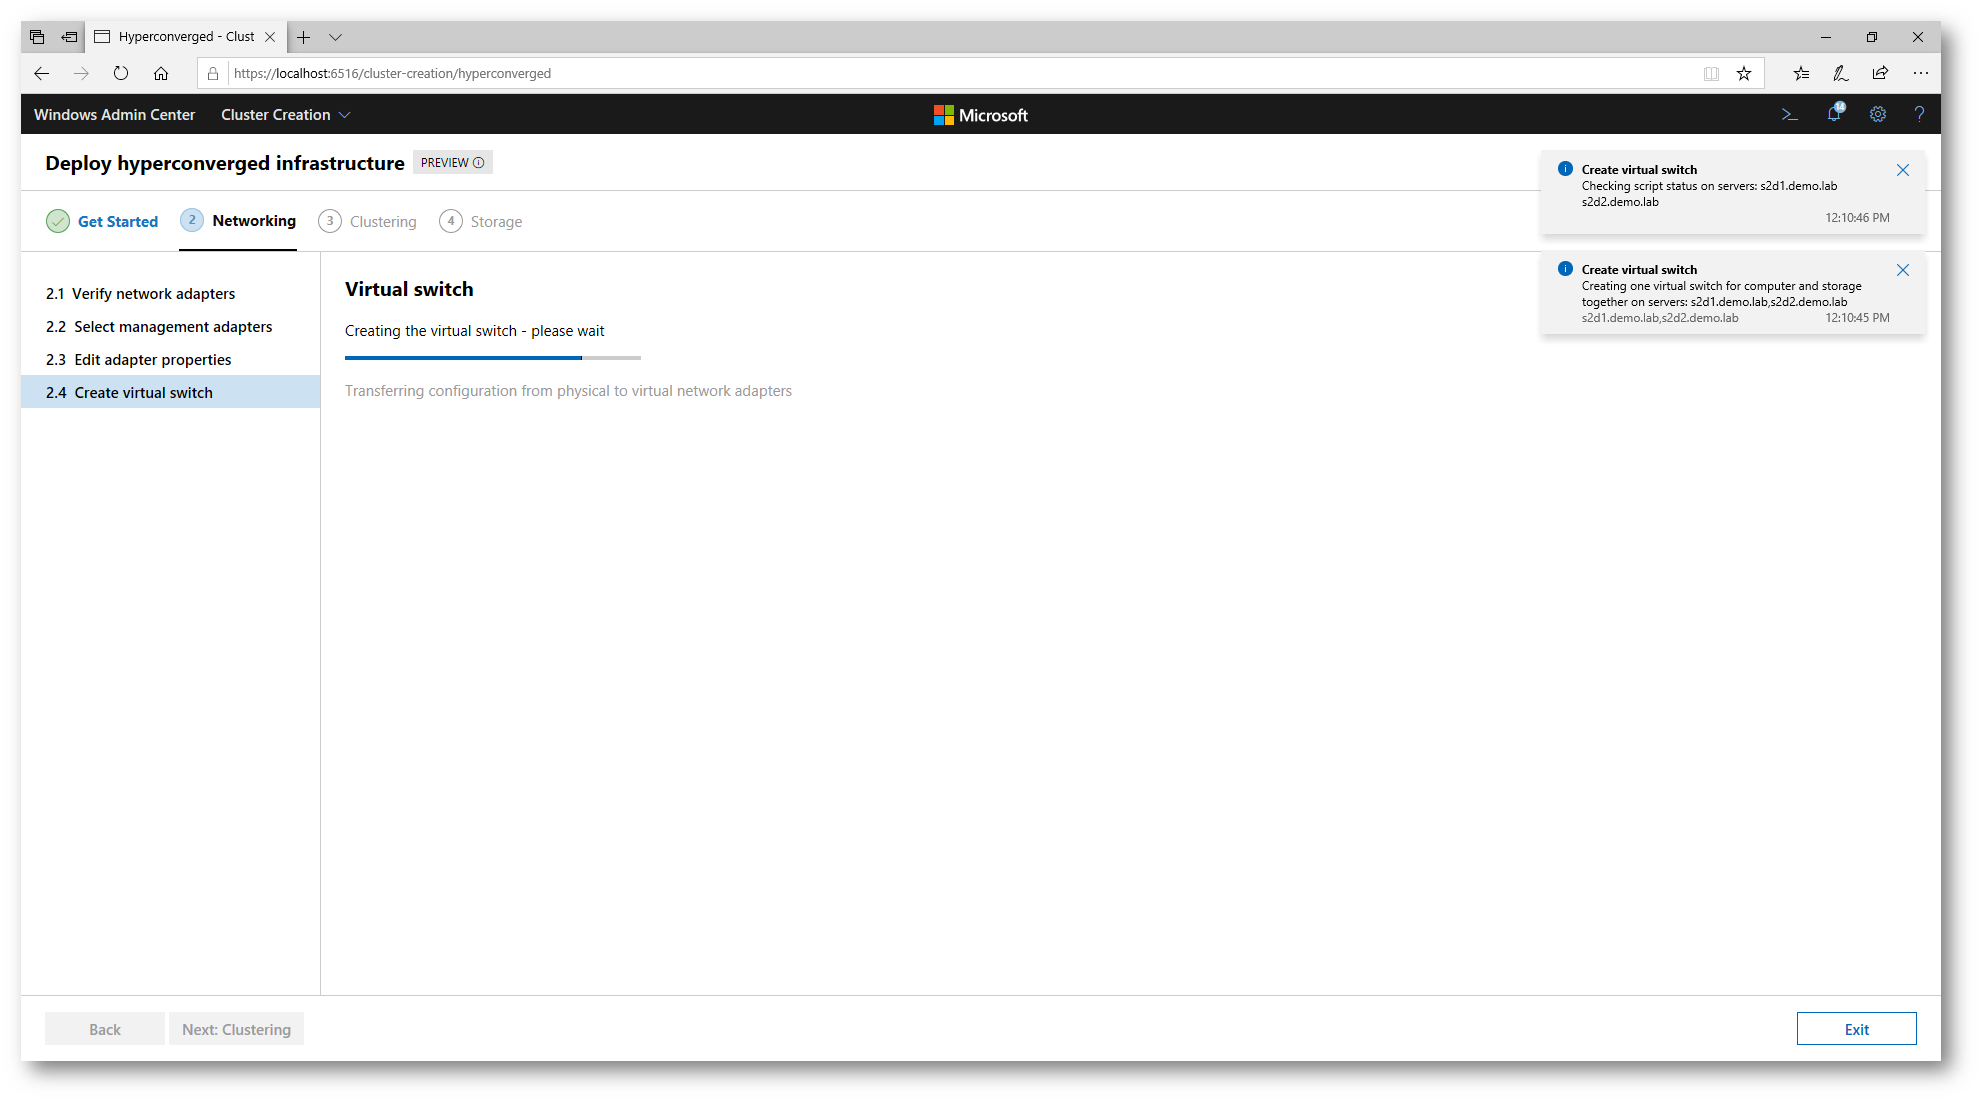Screen dimensions: 1983x1103
Task: Click the PREVIEW info badge
Action: pos(452,163)
